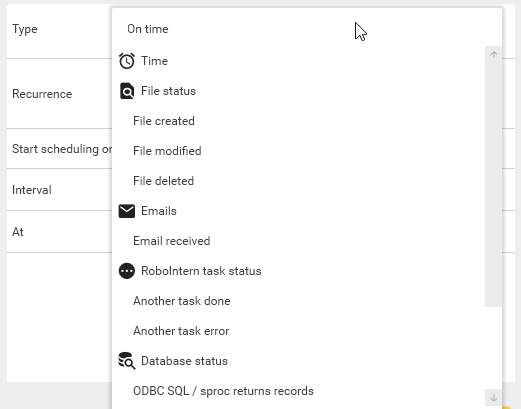Click the scrollbar up arrow icon
521x409 pixels.
point(494,55)
